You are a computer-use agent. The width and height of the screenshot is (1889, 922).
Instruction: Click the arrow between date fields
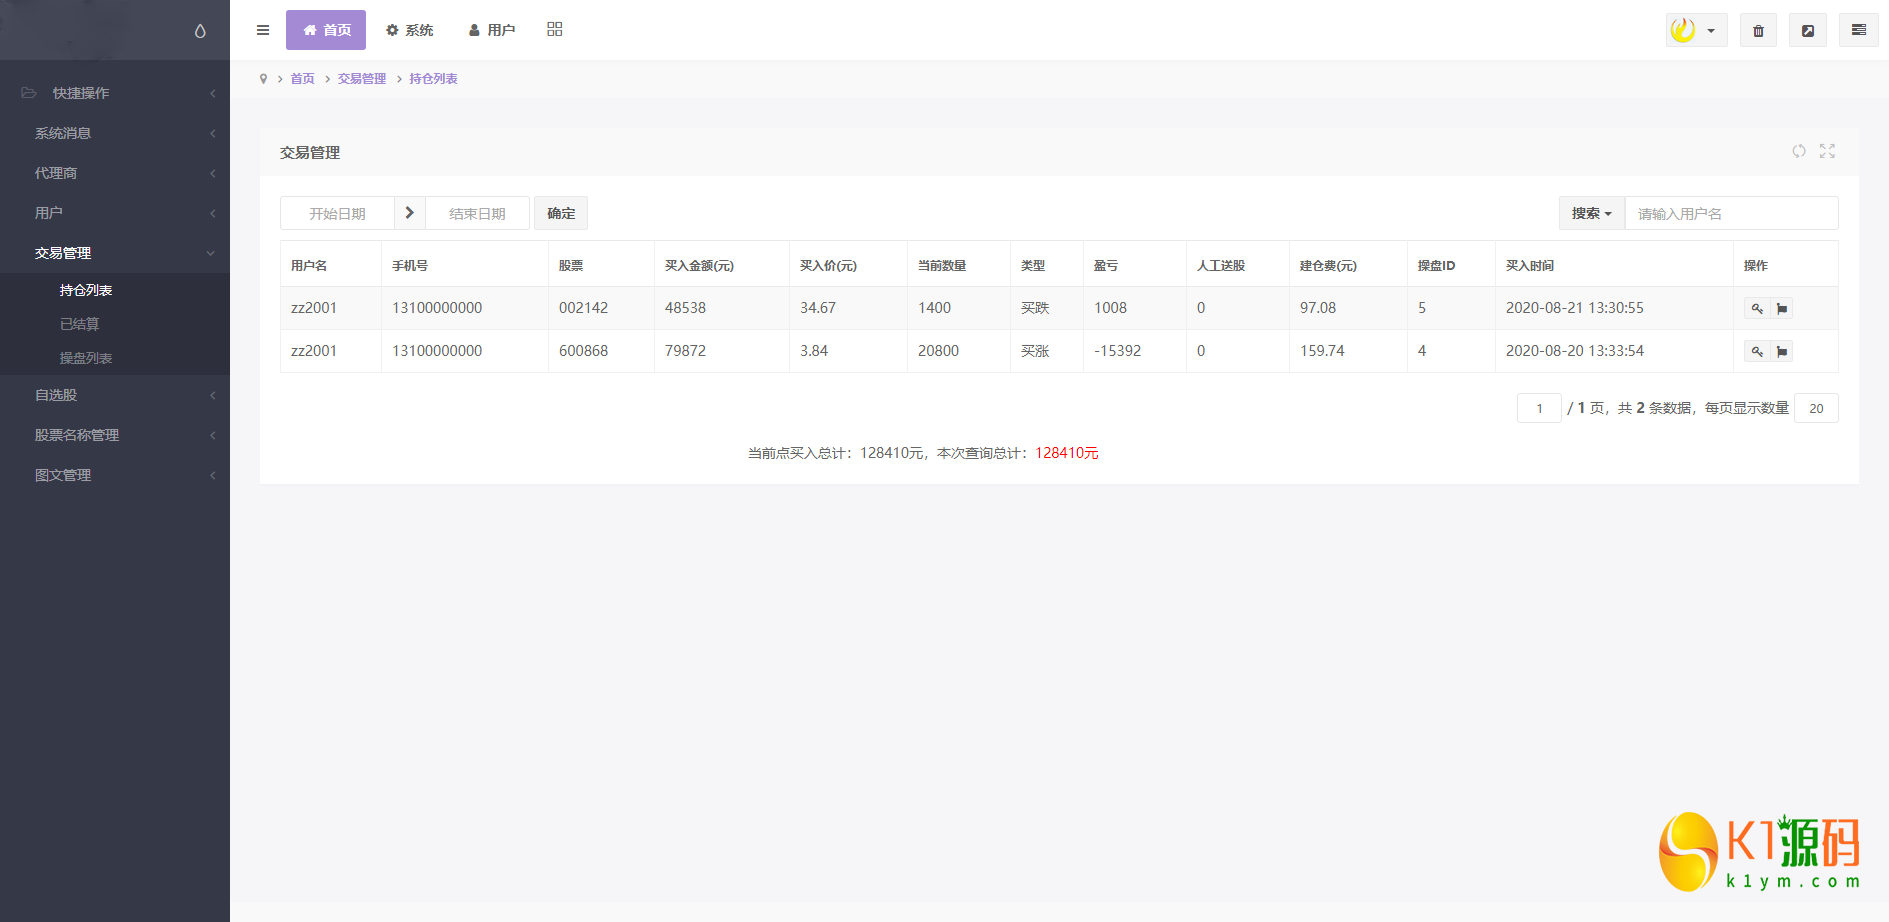coord(410,213)
